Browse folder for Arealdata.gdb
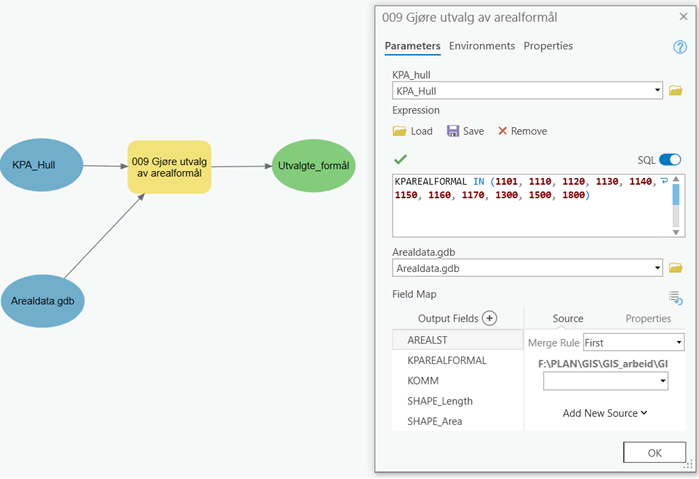The width and height of the screenshot is (699, 479). [x=675, y=268]
